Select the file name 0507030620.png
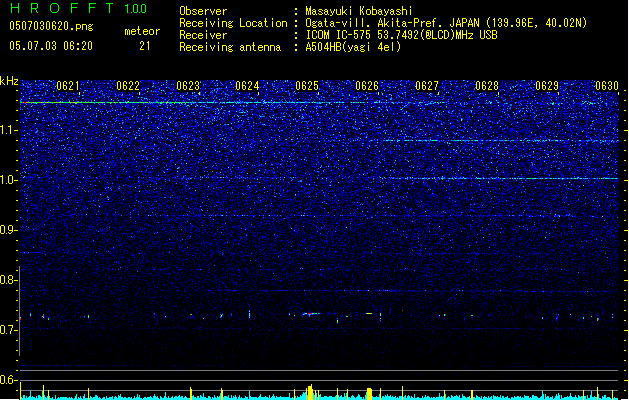 (x=51, y=27)
